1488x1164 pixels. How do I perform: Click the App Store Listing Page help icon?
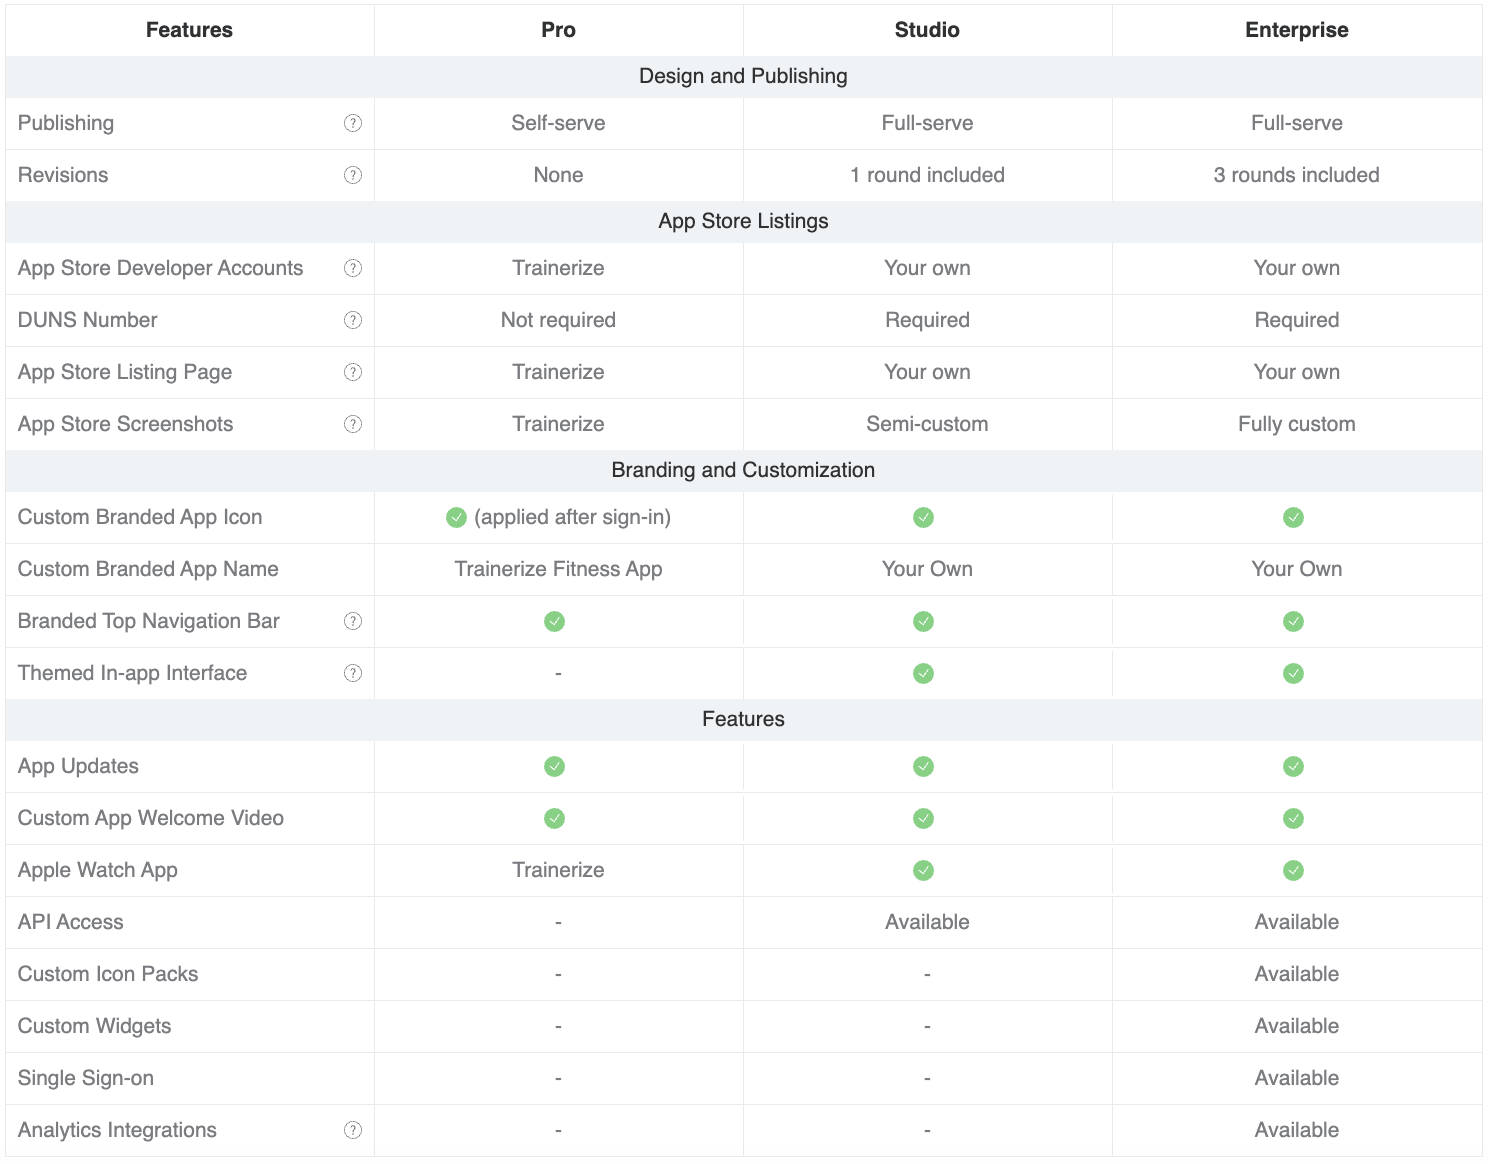coord(353,372)
